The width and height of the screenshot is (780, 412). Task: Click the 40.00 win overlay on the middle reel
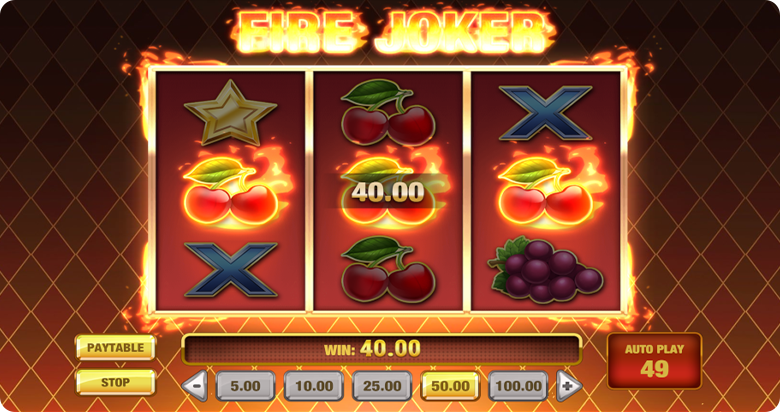point(388,192)
